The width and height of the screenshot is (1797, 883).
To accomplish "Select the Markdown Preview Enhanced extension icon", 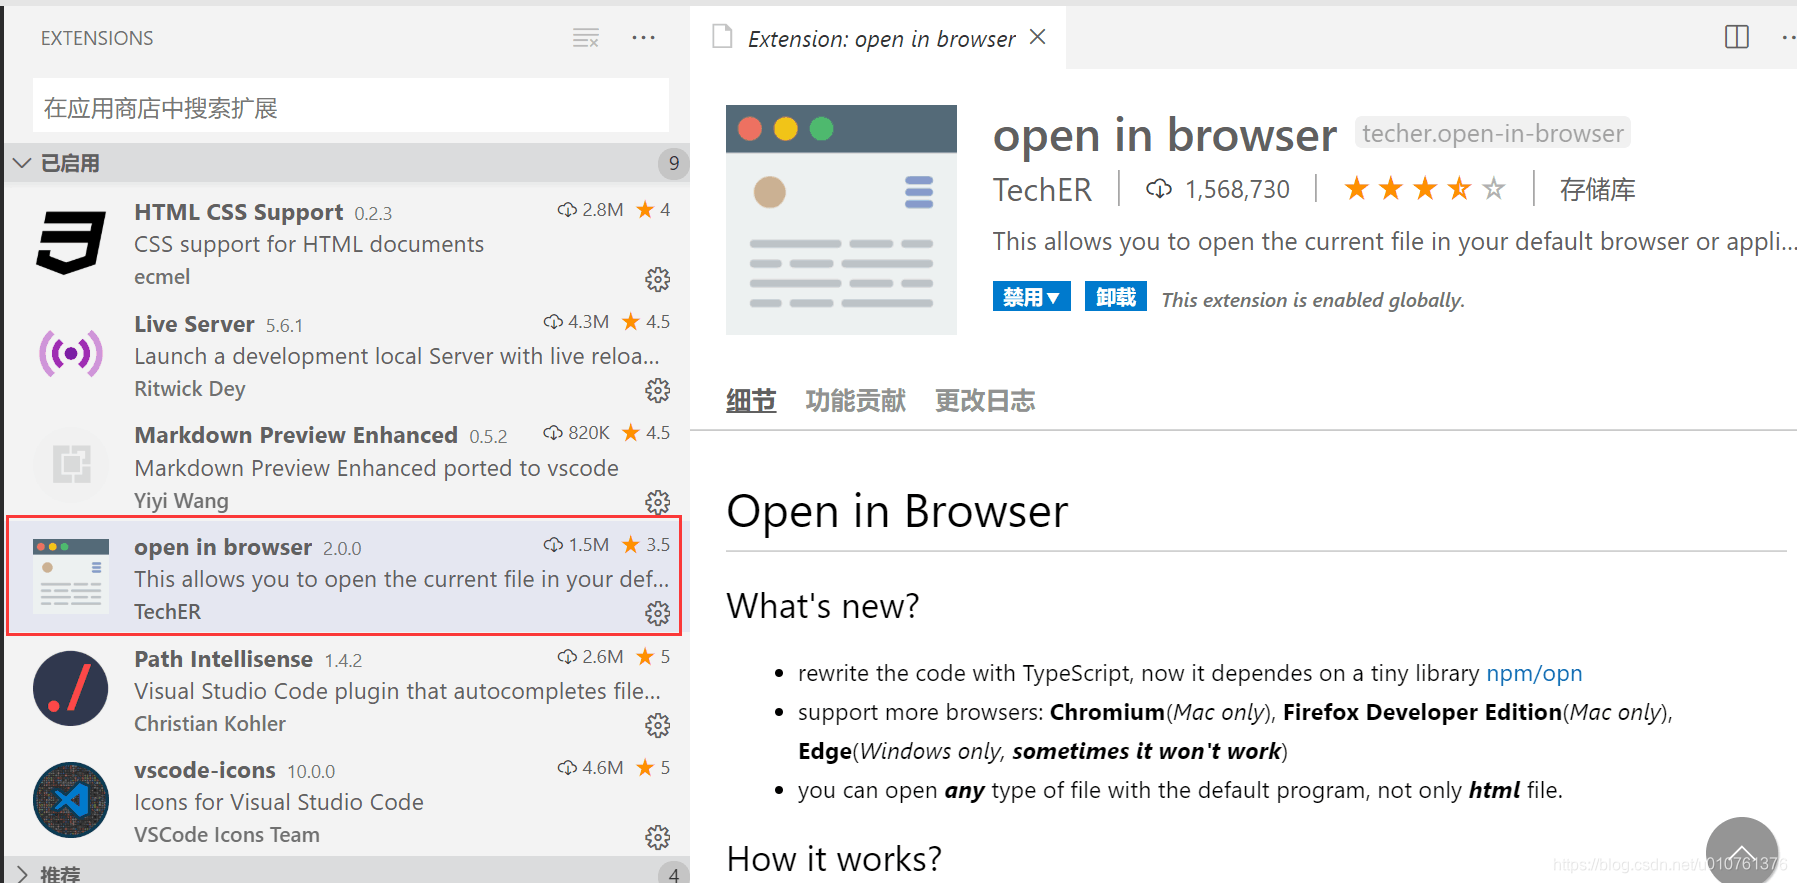I will click(x=70, y=465).
